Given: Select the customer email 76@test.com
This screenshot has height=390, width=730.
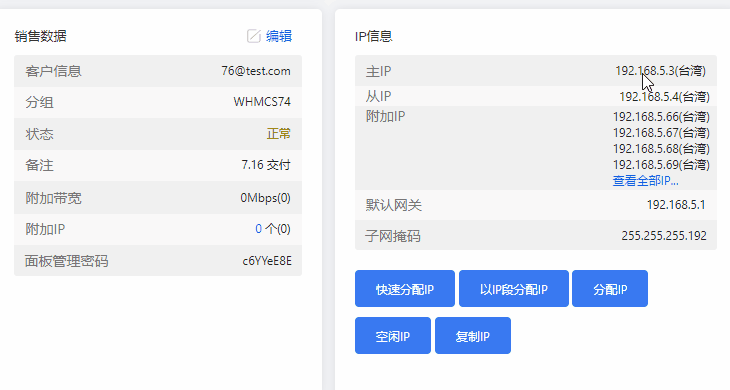Looking at the screenshot, I should (256, 71).
